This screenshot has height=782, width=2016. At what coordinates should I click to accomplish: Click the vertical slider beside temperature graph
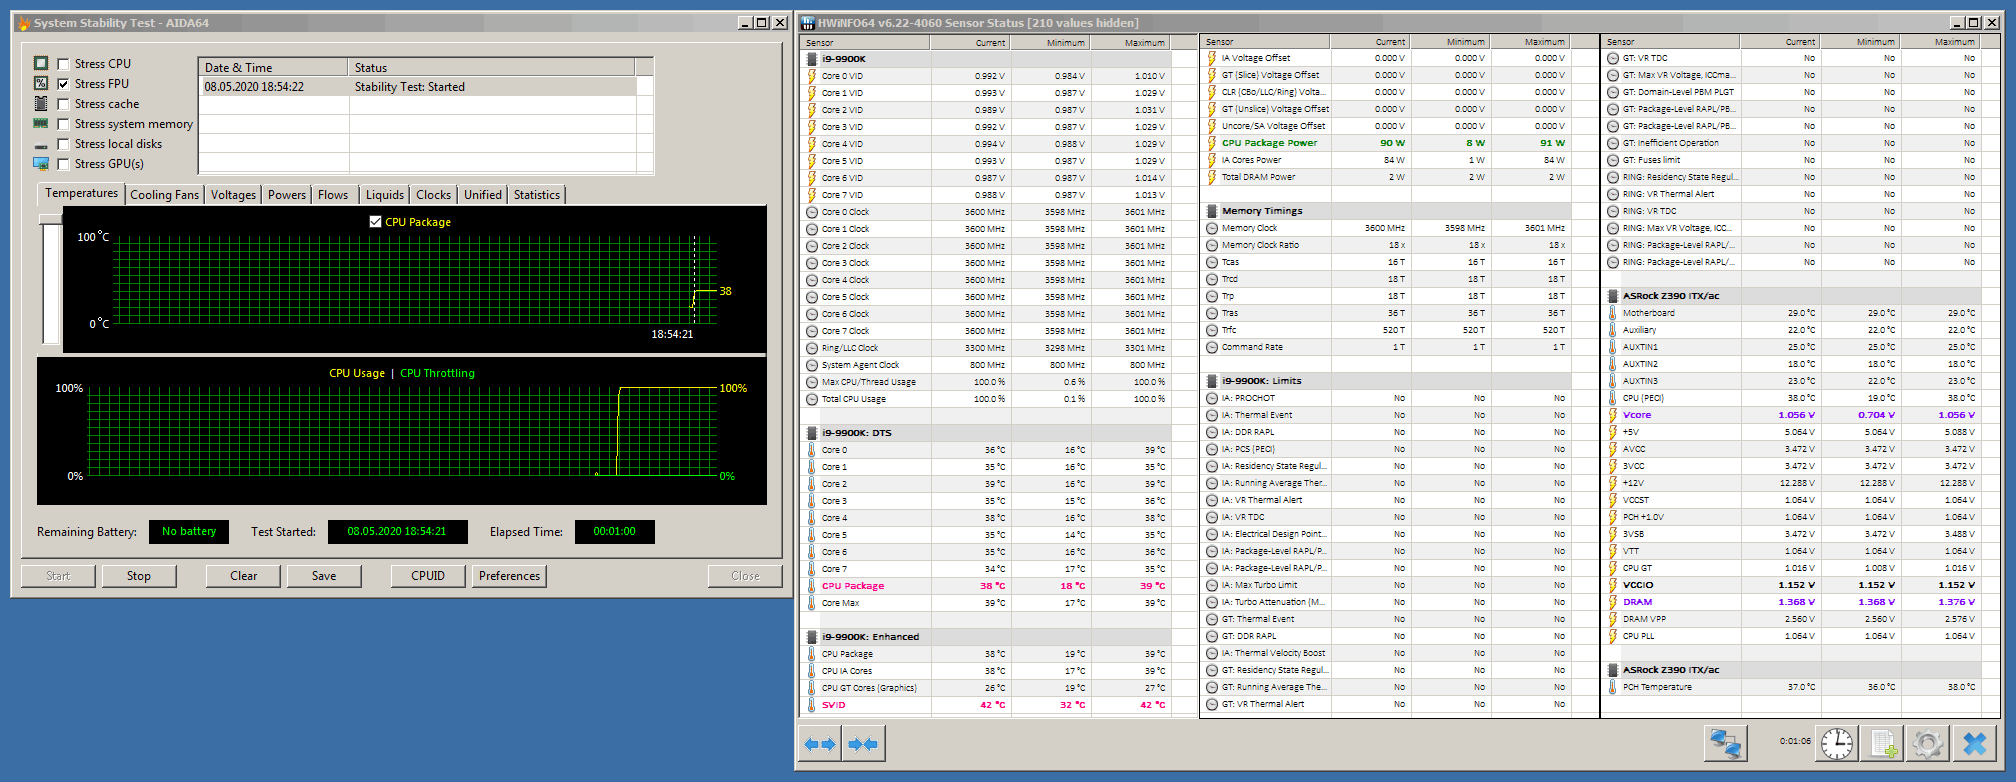tap(49, 280)
